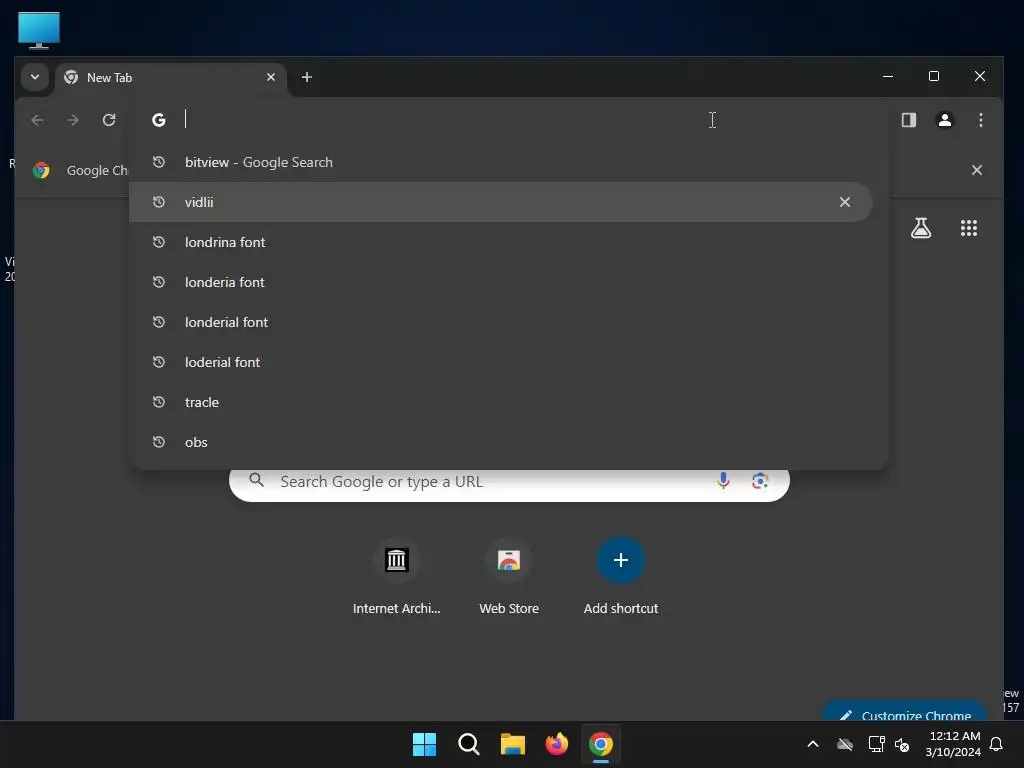The width and height of the screenshot is (1024, 768).
Task: Open the clock showing 12:12 AM
Action: tap(953, 744)
